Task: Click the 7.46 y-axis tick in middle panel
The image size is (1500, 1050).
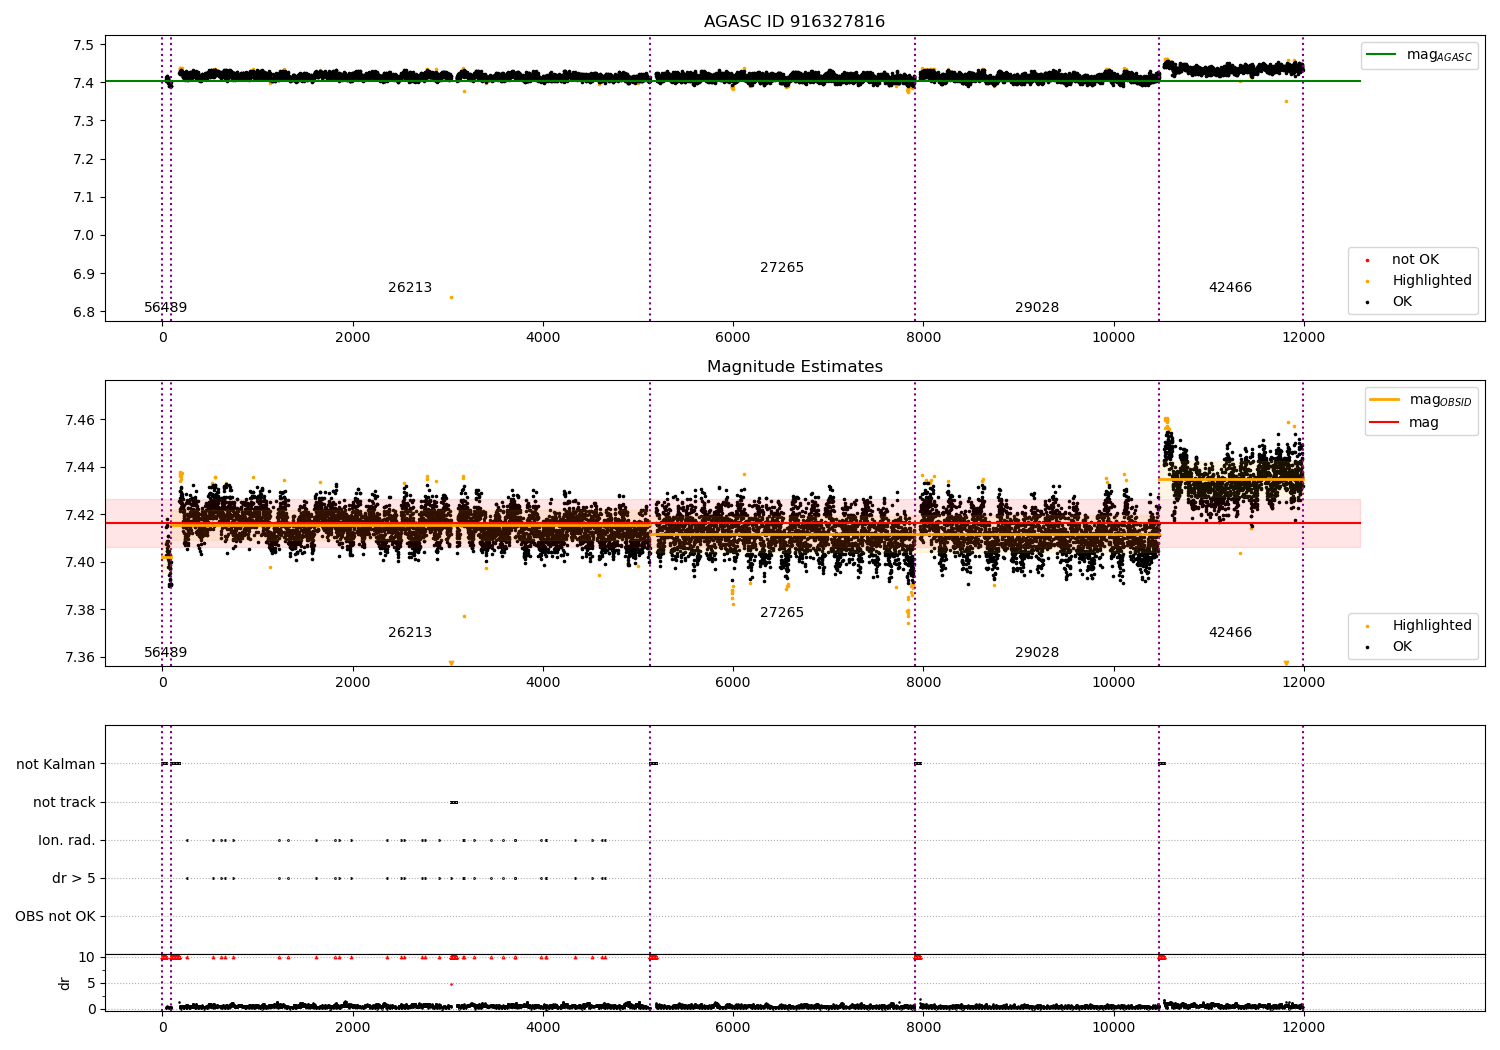Action: (80, 420)
